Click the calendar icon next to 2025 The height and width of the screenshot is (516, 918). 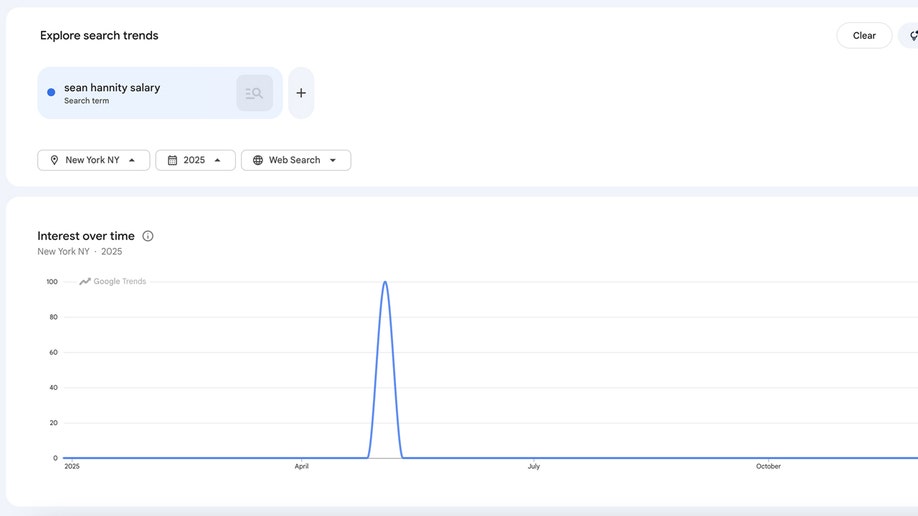click(172, 160)
